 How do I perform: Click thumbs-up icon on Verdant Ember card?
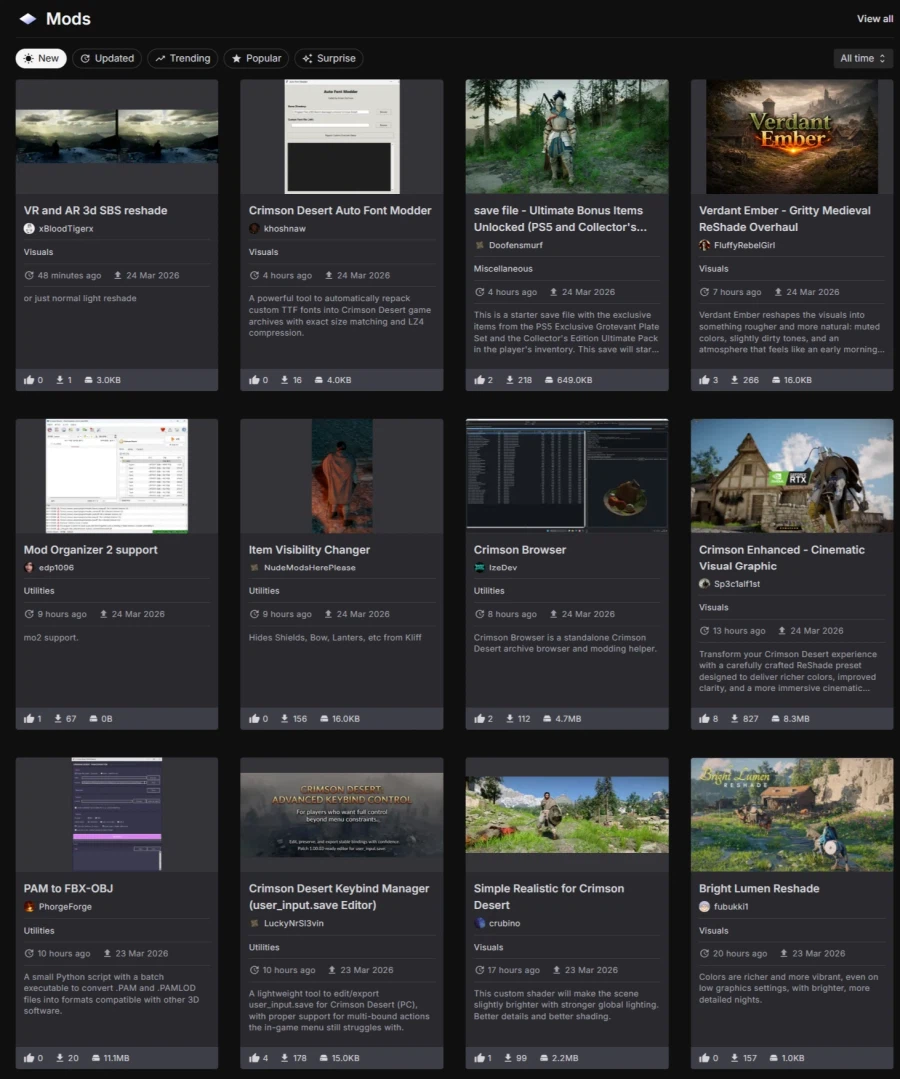tap(705, 380)
